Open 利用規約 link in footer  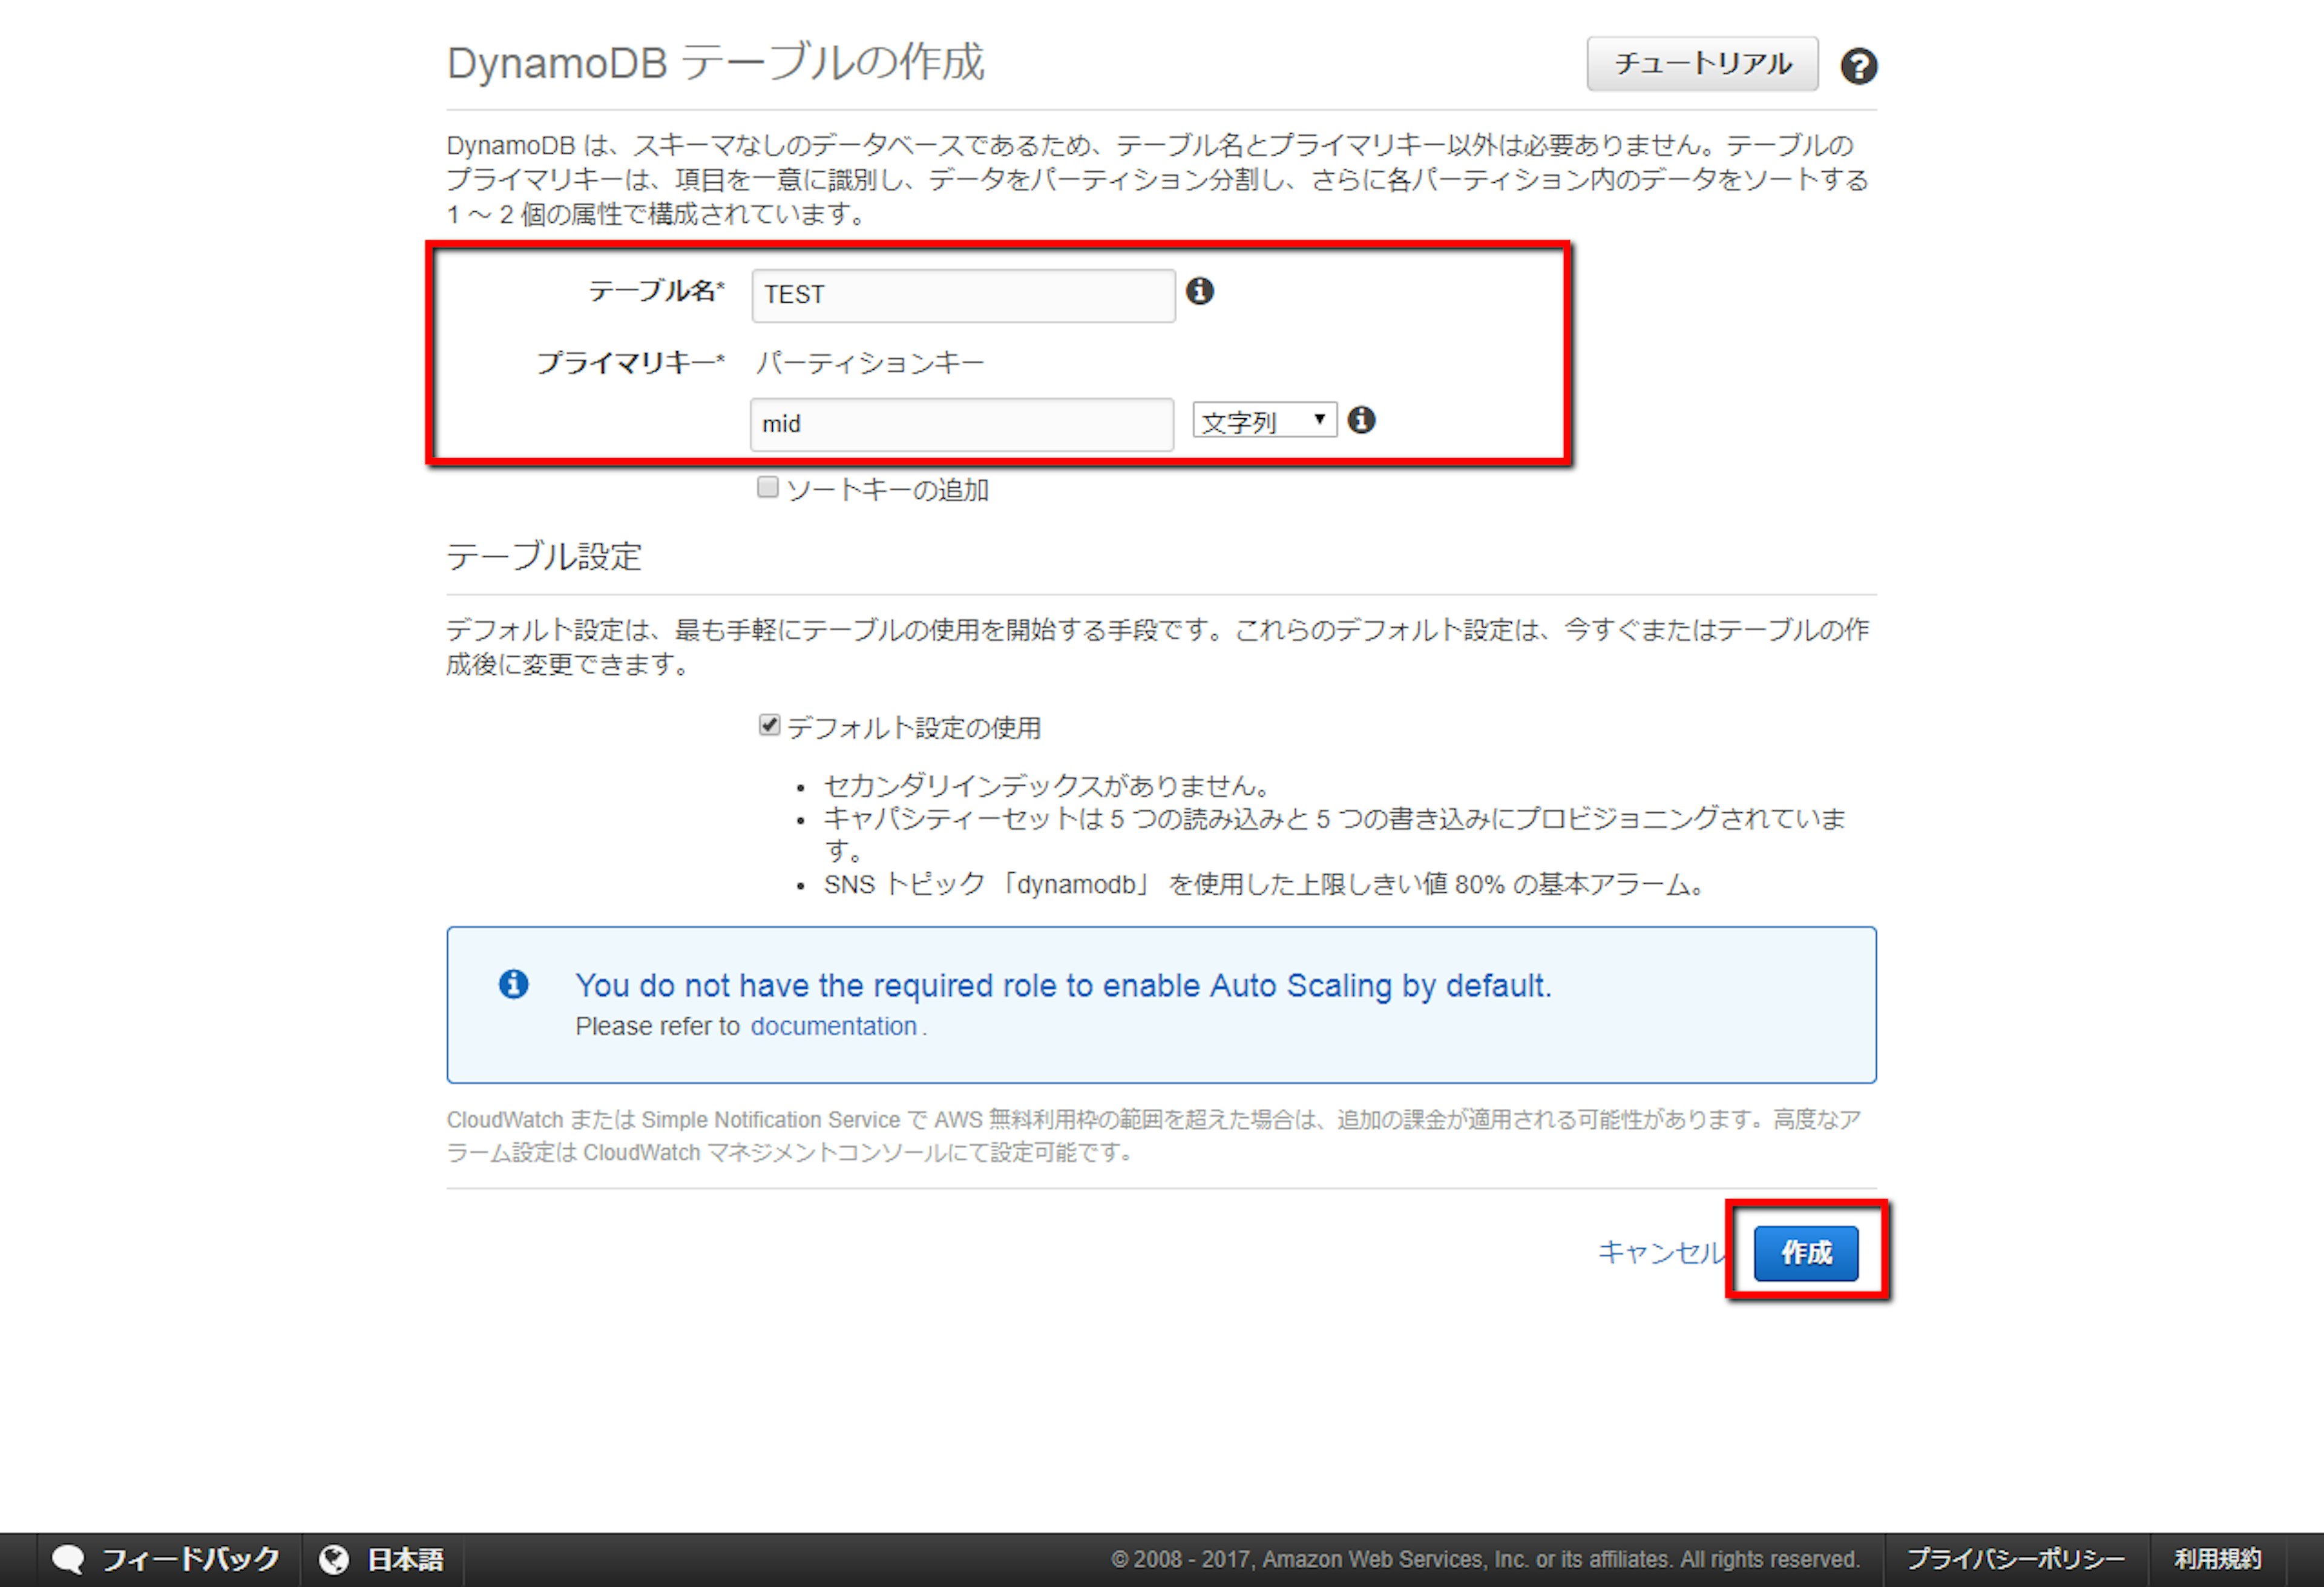tap(2217, 1558)
